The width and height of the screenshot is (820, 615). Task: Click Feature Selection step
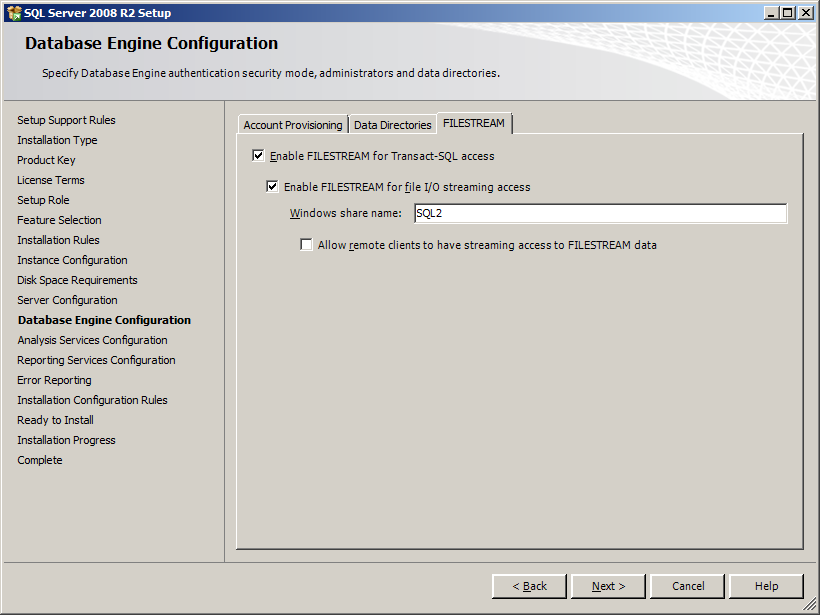[60, 220]
